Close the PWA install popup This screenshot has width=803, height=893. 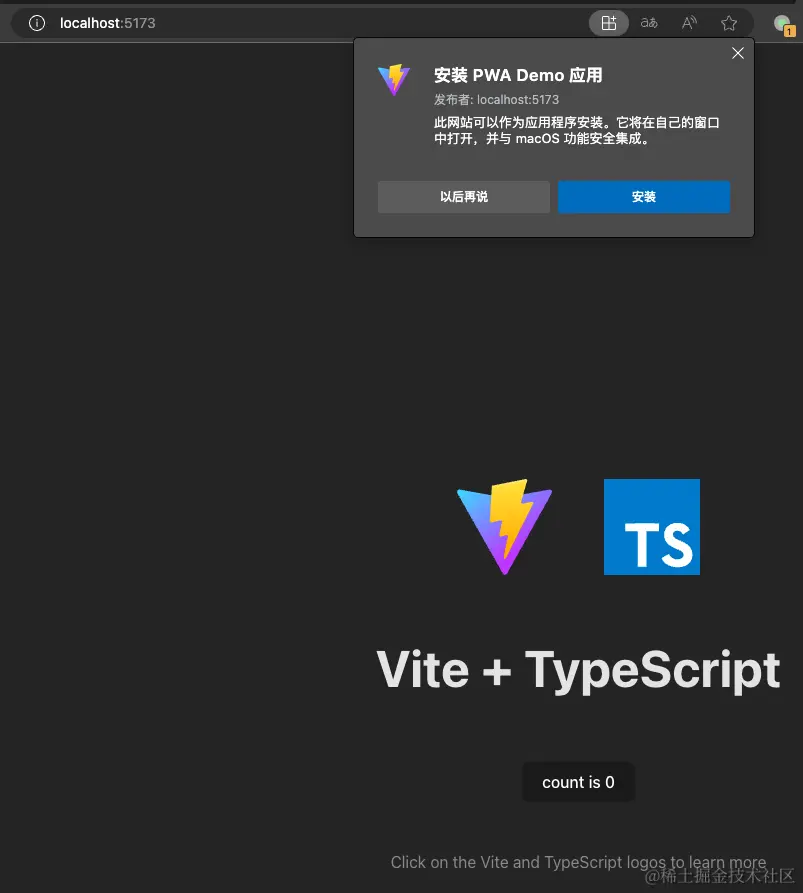click(x=738, y=53)
